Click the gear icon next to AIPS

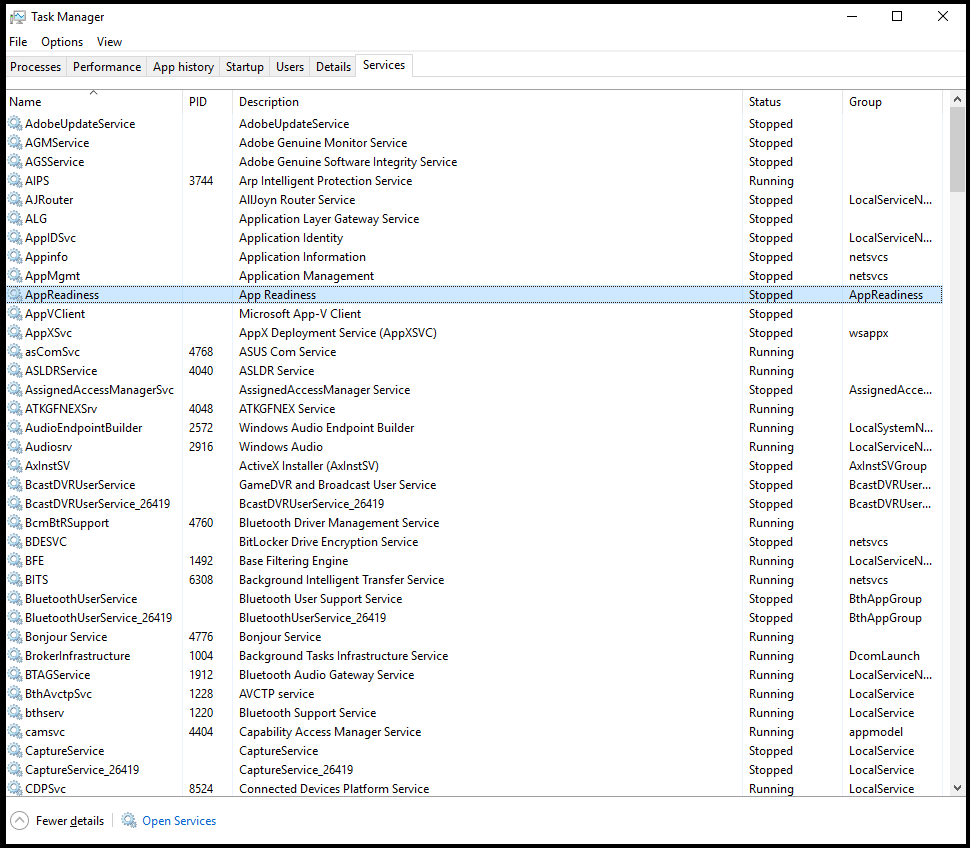[14, 180]
